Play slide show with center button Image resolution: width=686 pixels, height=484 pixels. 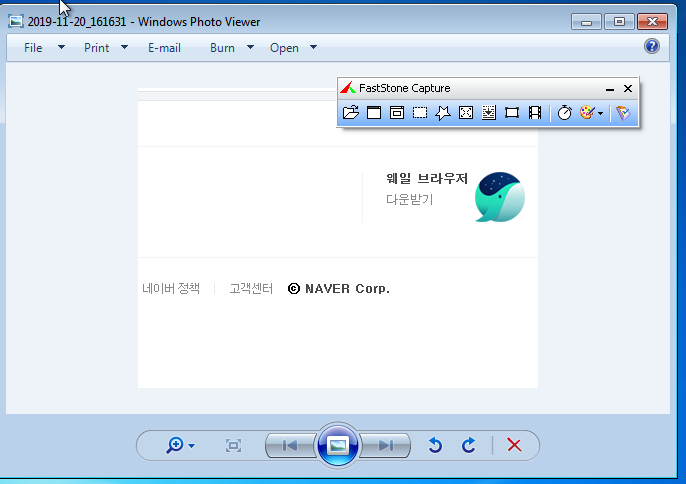coord(338,445)
